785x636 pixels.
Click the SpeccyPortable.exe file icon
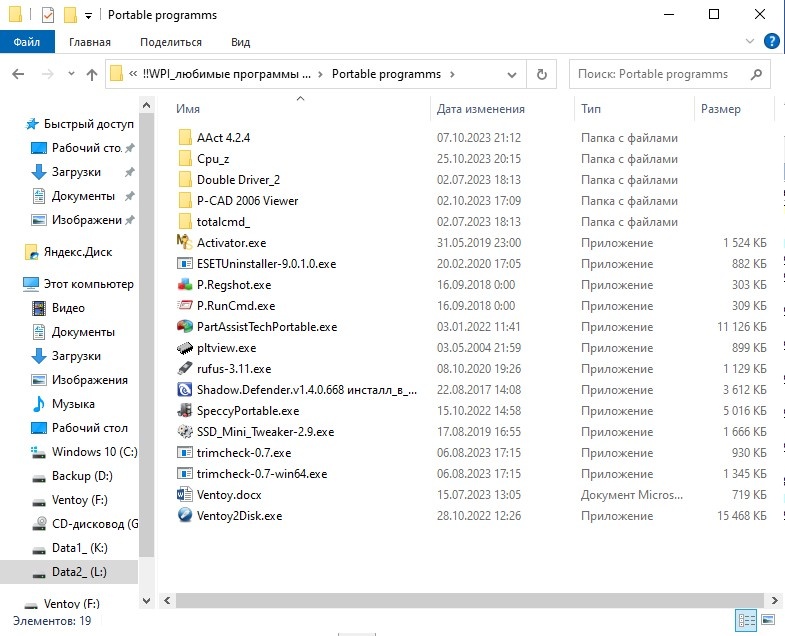(185, 411)
